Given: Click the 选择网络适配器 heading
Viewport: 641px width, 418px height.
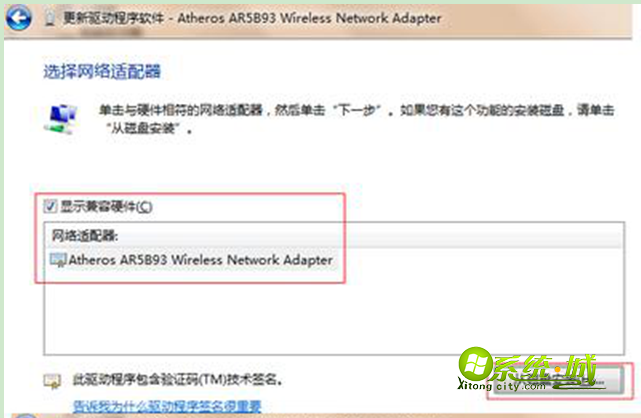Looking at the screenshot, I should coord(102,72).
